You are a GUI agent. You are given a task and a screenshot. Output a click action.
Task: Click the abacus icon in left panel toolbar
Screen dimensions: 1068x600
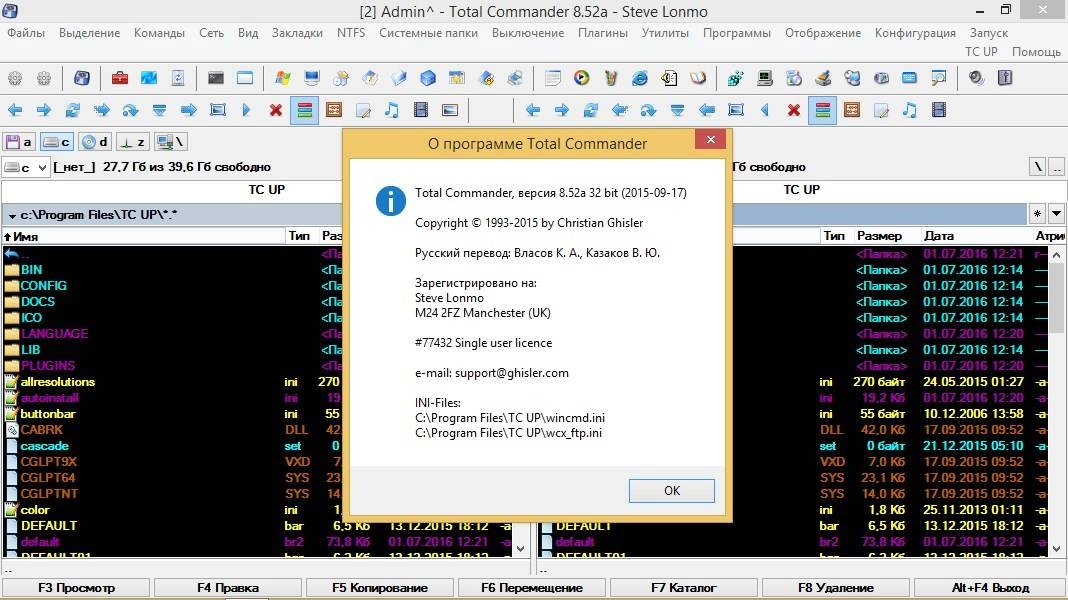tap(334, 110)
